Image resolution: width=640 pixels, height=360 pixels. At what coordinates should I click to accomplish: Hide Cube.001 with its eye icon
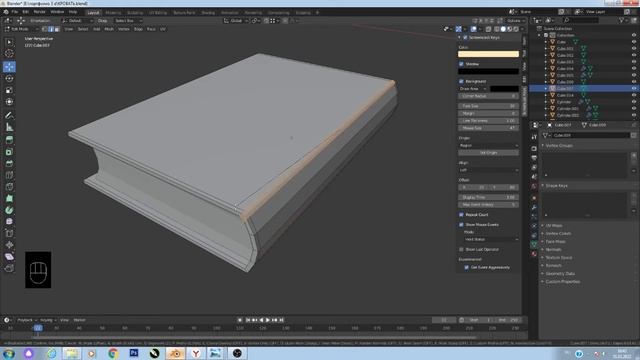pos(634,48)
